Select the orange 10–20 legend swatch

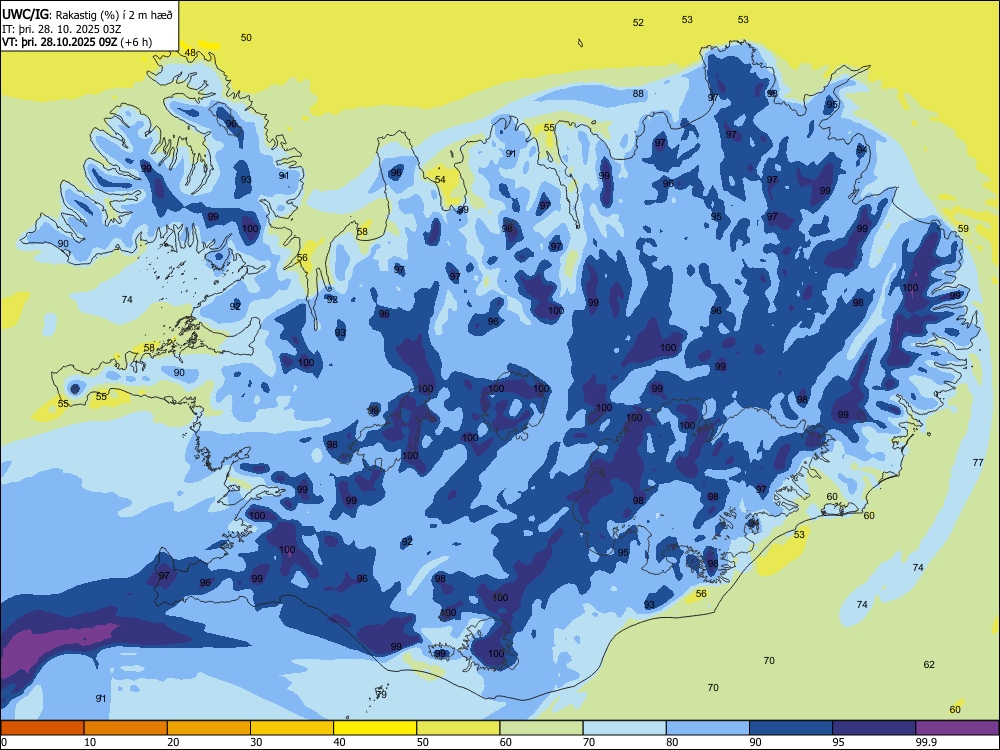(126, 728)
